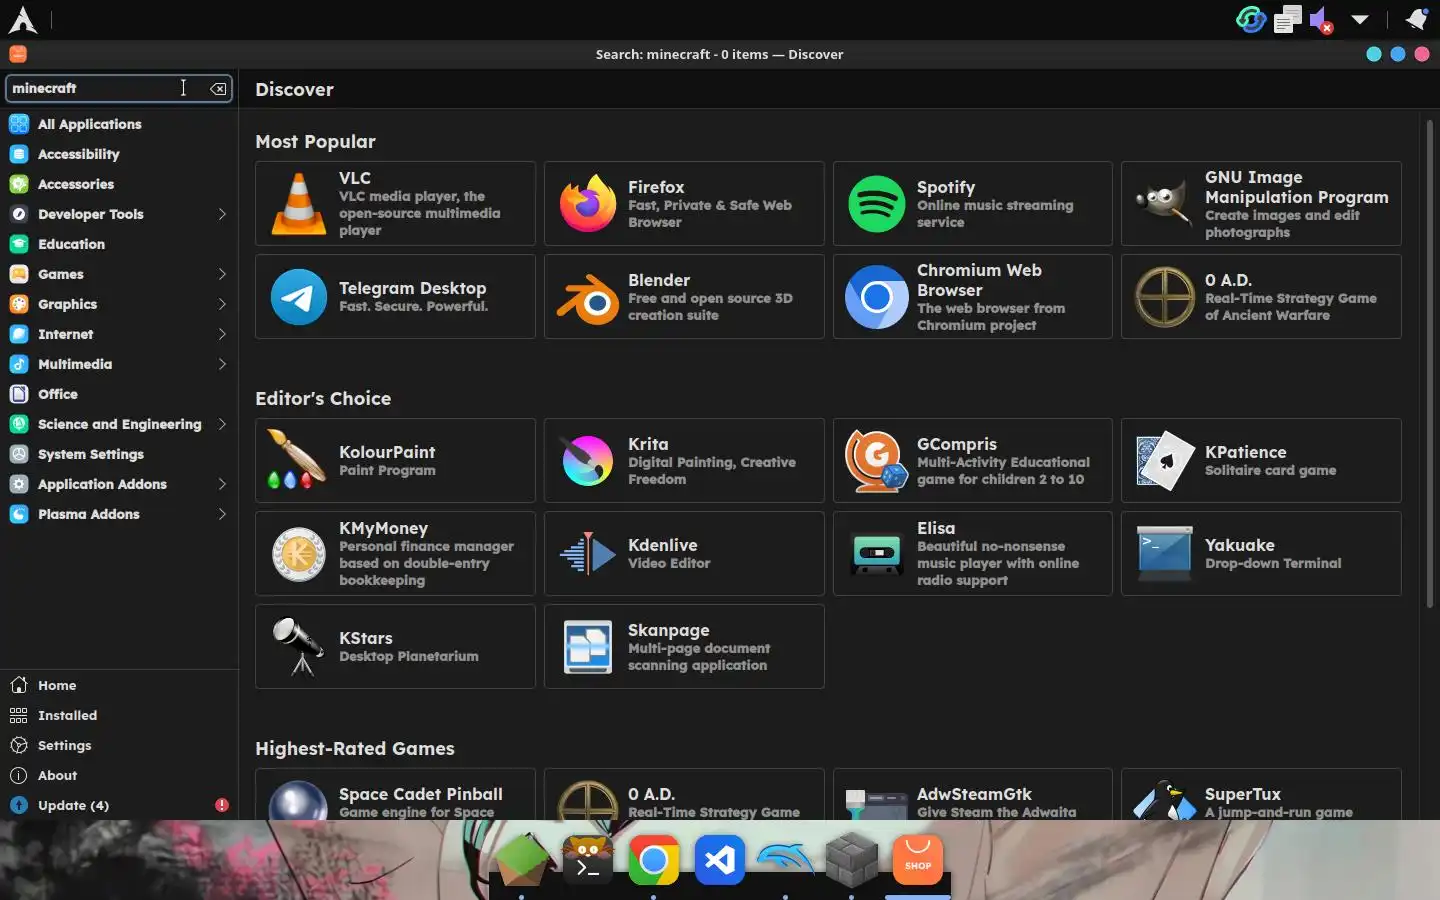Click the Multimedia category icon in sidebar
This screenshot has width=1440, height=900.
pyautogui.click(x=19, y=364)
